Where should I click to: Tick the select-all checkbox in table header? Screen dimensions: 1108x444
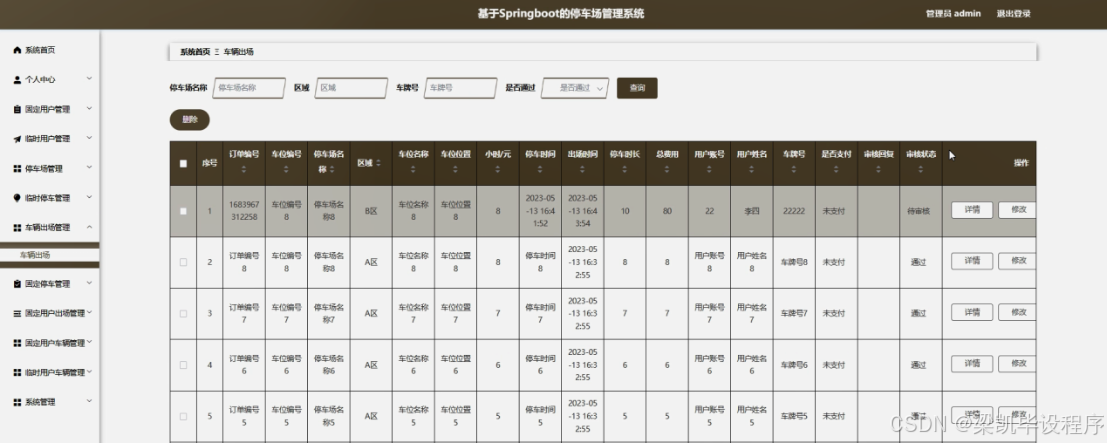[184, 163]
